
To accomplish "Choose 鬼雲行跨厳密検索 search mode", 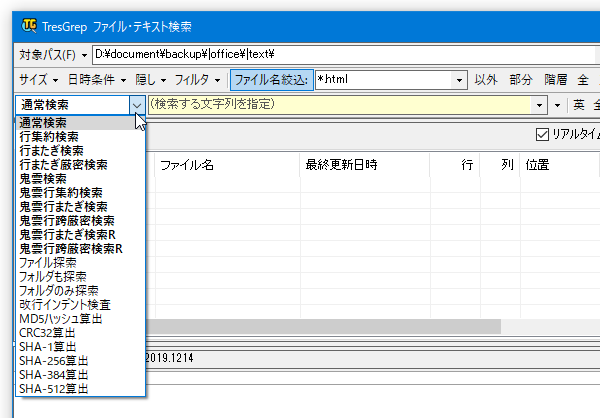I will [x=80, y=221].
